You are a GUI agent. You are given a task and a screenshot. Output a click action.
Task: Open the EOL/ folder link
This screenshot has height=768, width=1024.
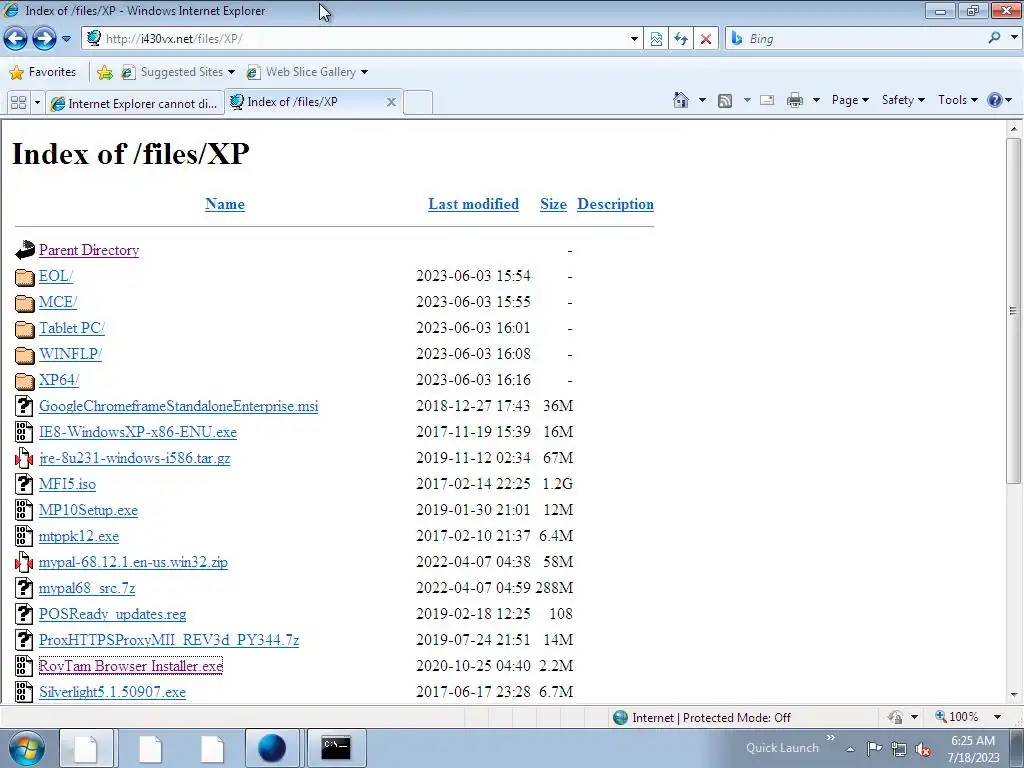click(x=56, y=276)
